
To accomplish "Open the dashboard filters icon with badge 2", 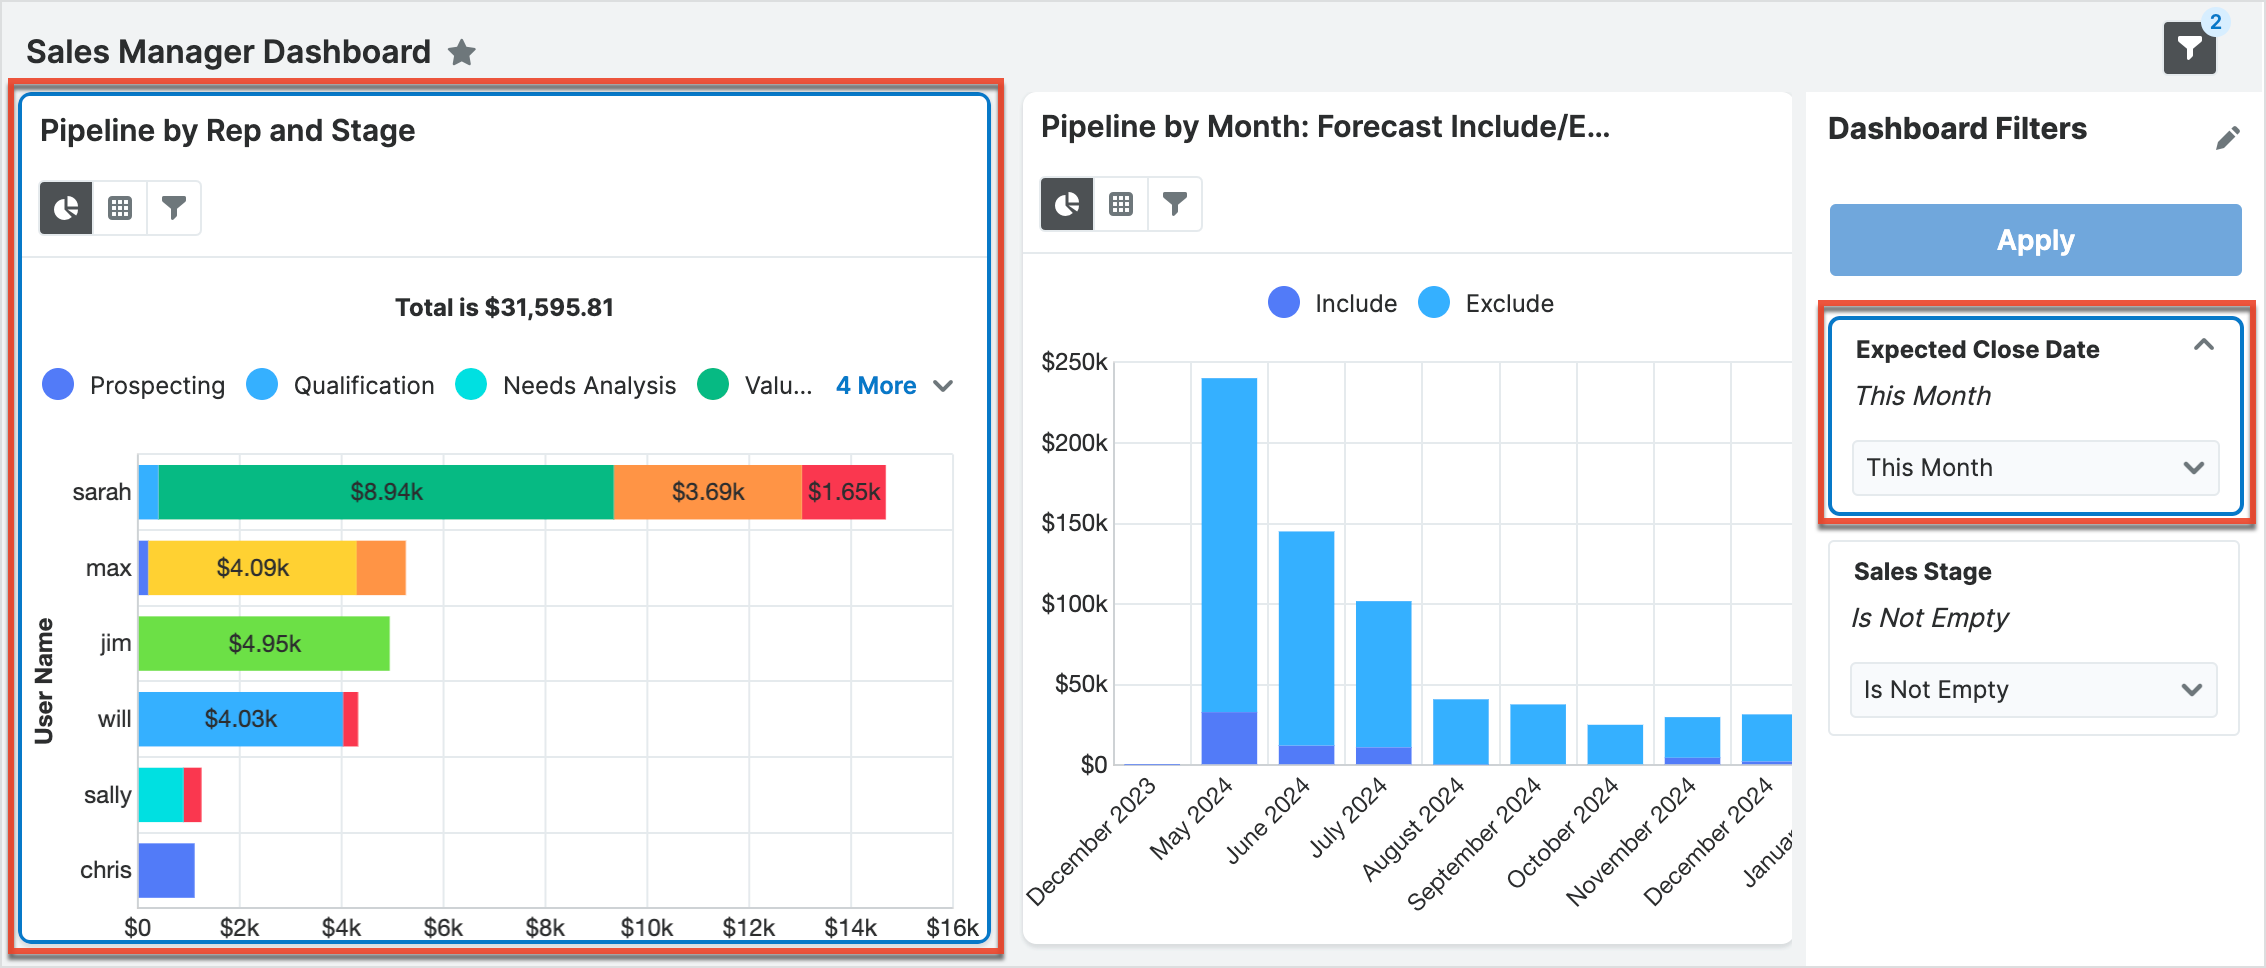I will coord(2189,47).
